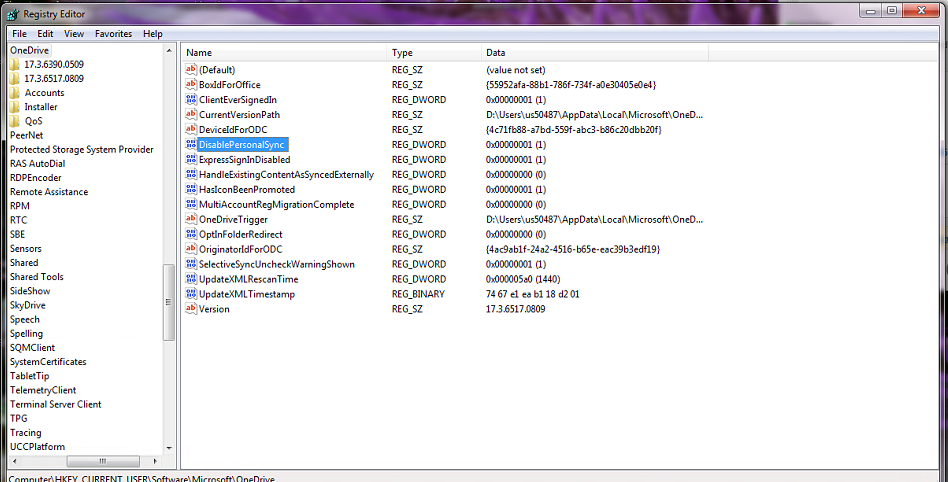Open the Help menu
Viewport: 948px width, 482px height.
152,34
